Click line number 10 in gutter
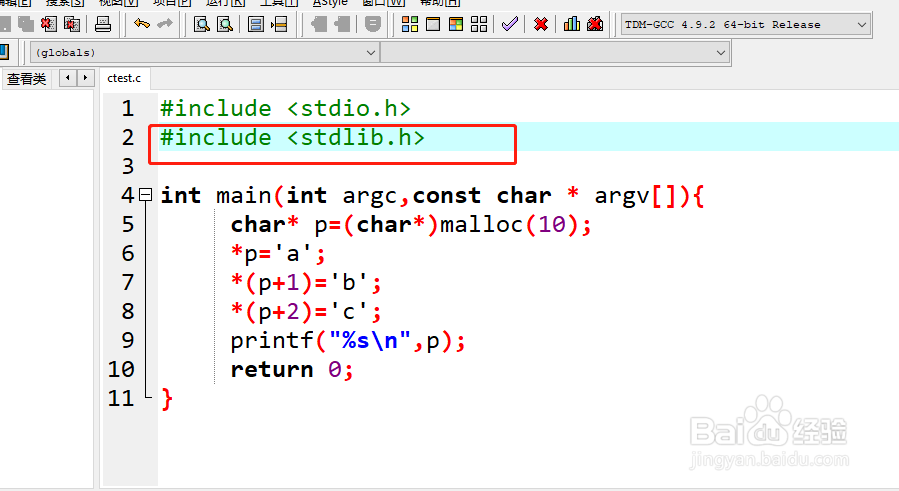 [121, 369]
